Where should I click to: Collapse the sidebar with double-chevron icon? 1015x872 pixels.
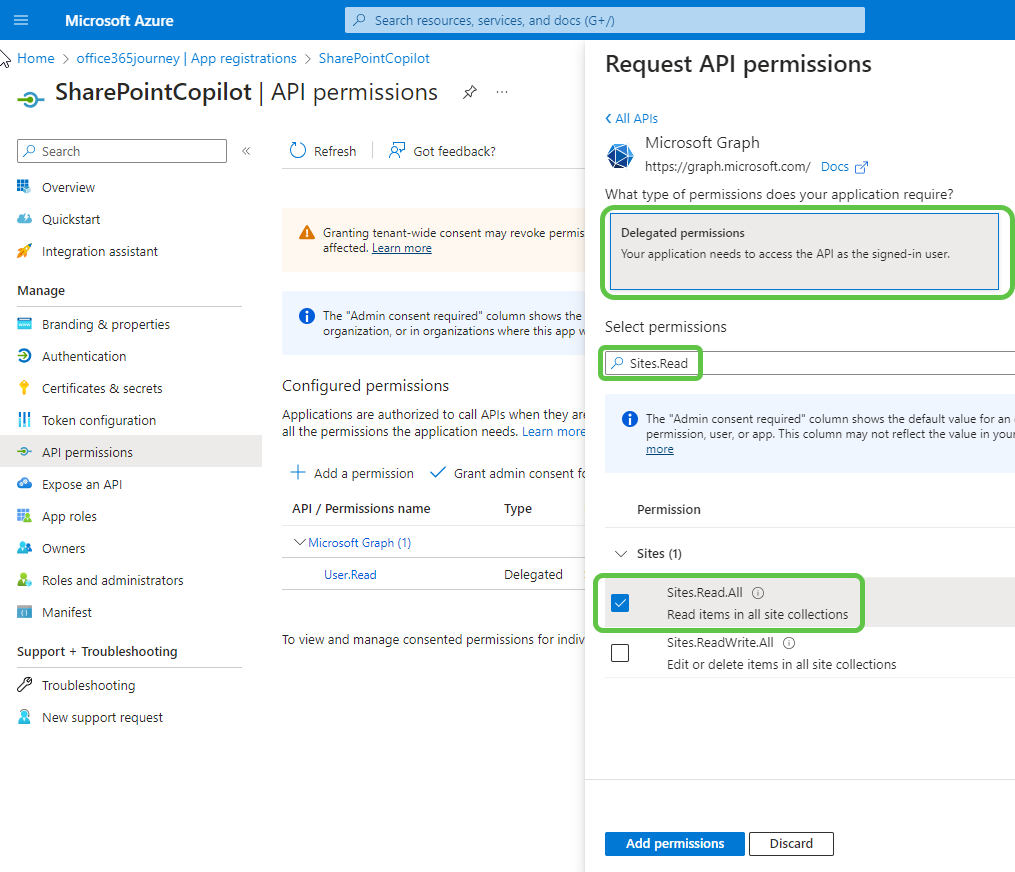point(246,151)
